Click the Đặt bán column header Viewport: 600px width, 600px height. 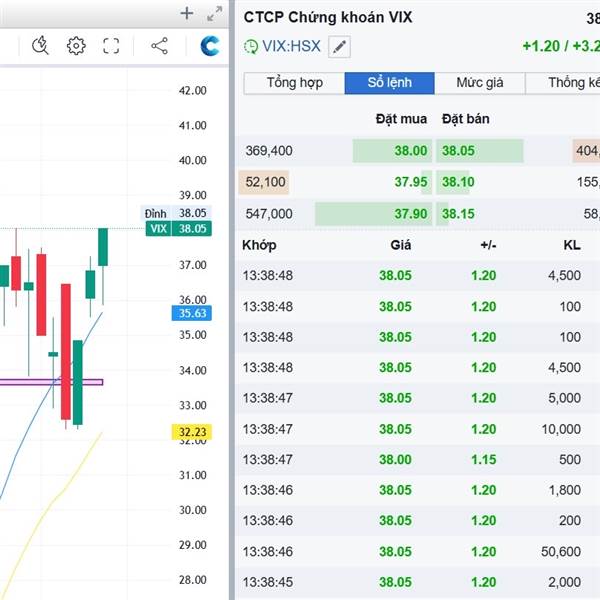465,119
